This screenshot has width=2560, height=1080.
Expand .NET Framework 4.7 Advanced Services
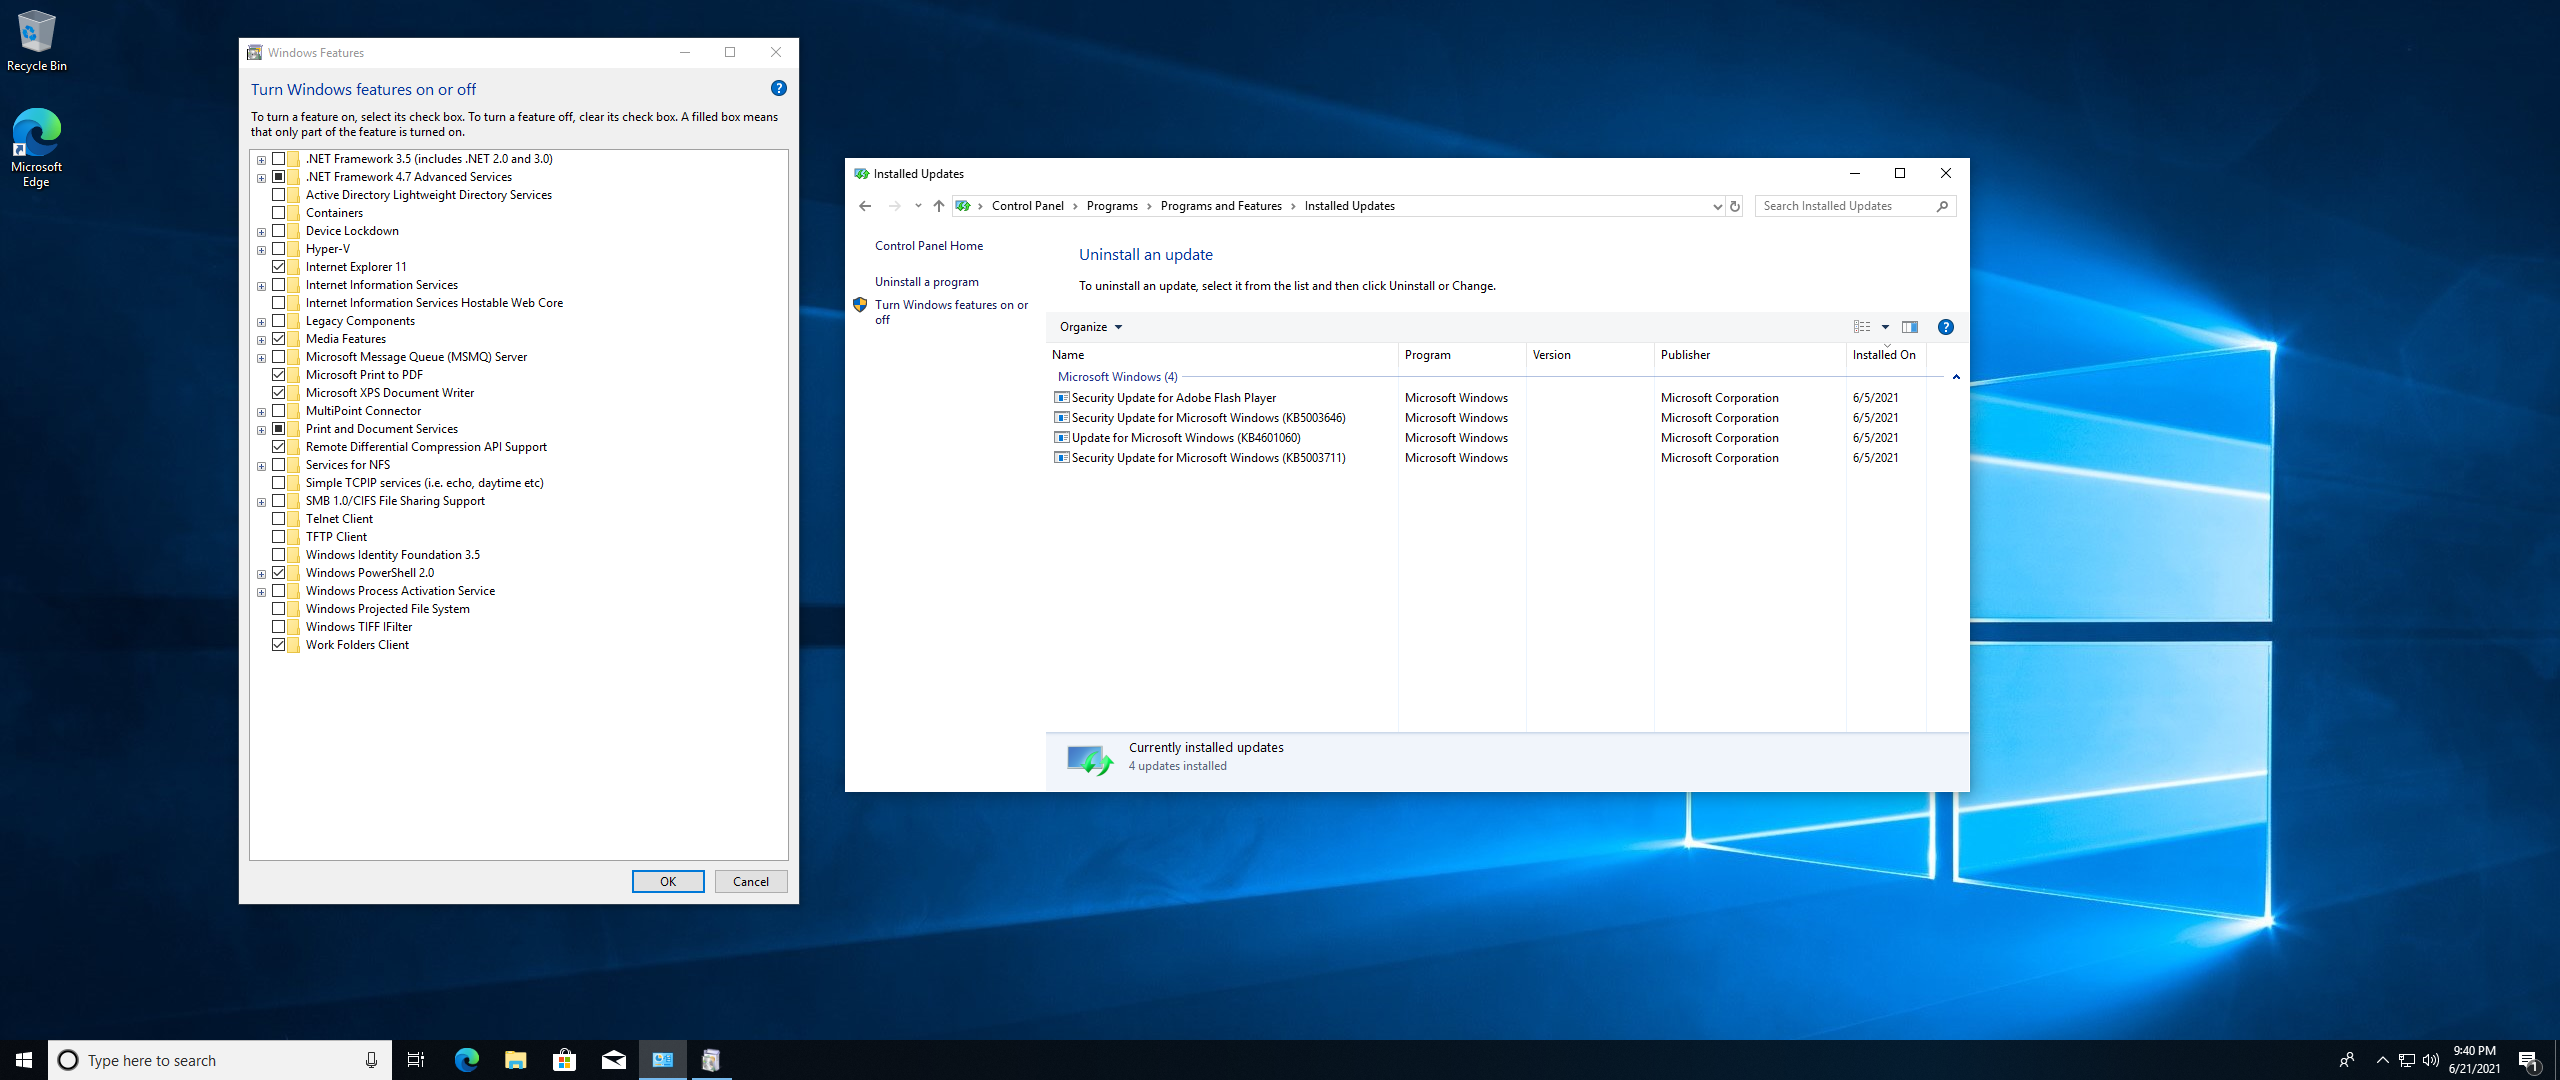pyautogui.click(x=261, y=178)
